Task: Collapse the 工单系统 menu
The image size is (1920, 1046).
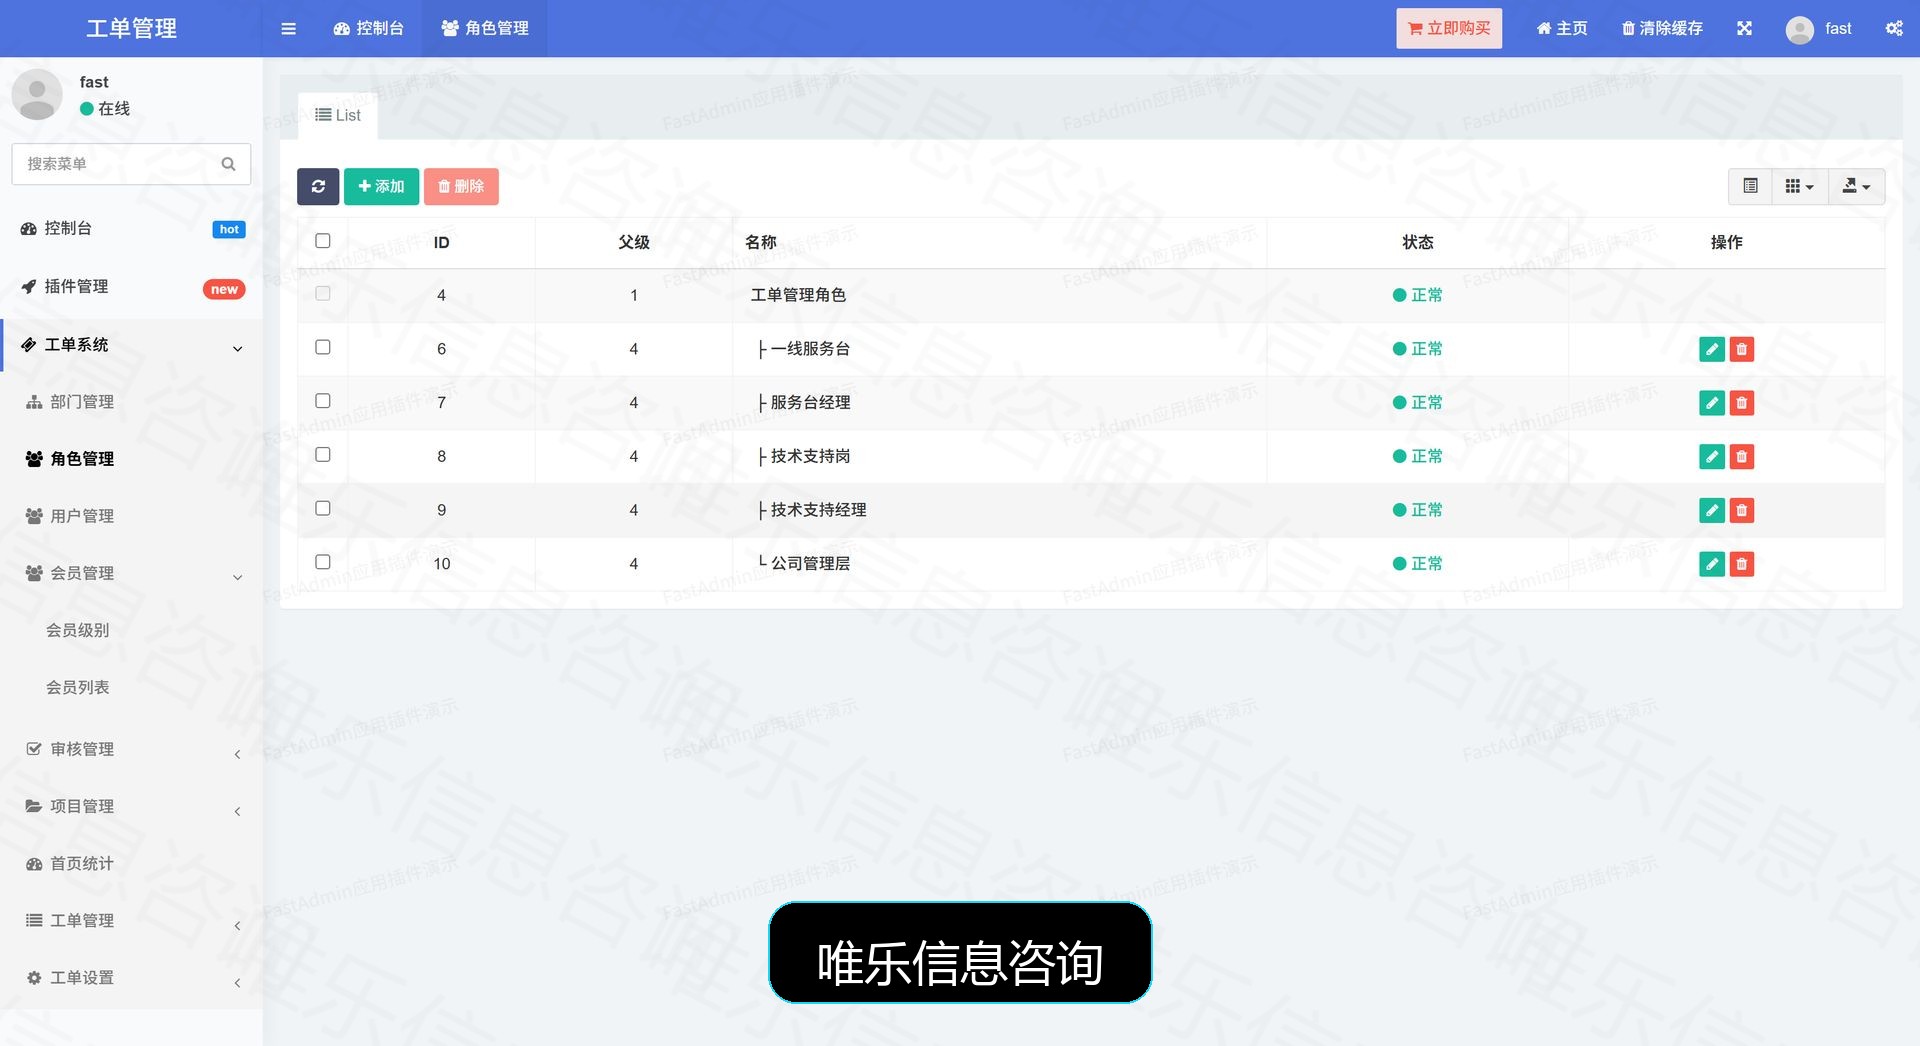Action: 131,345
